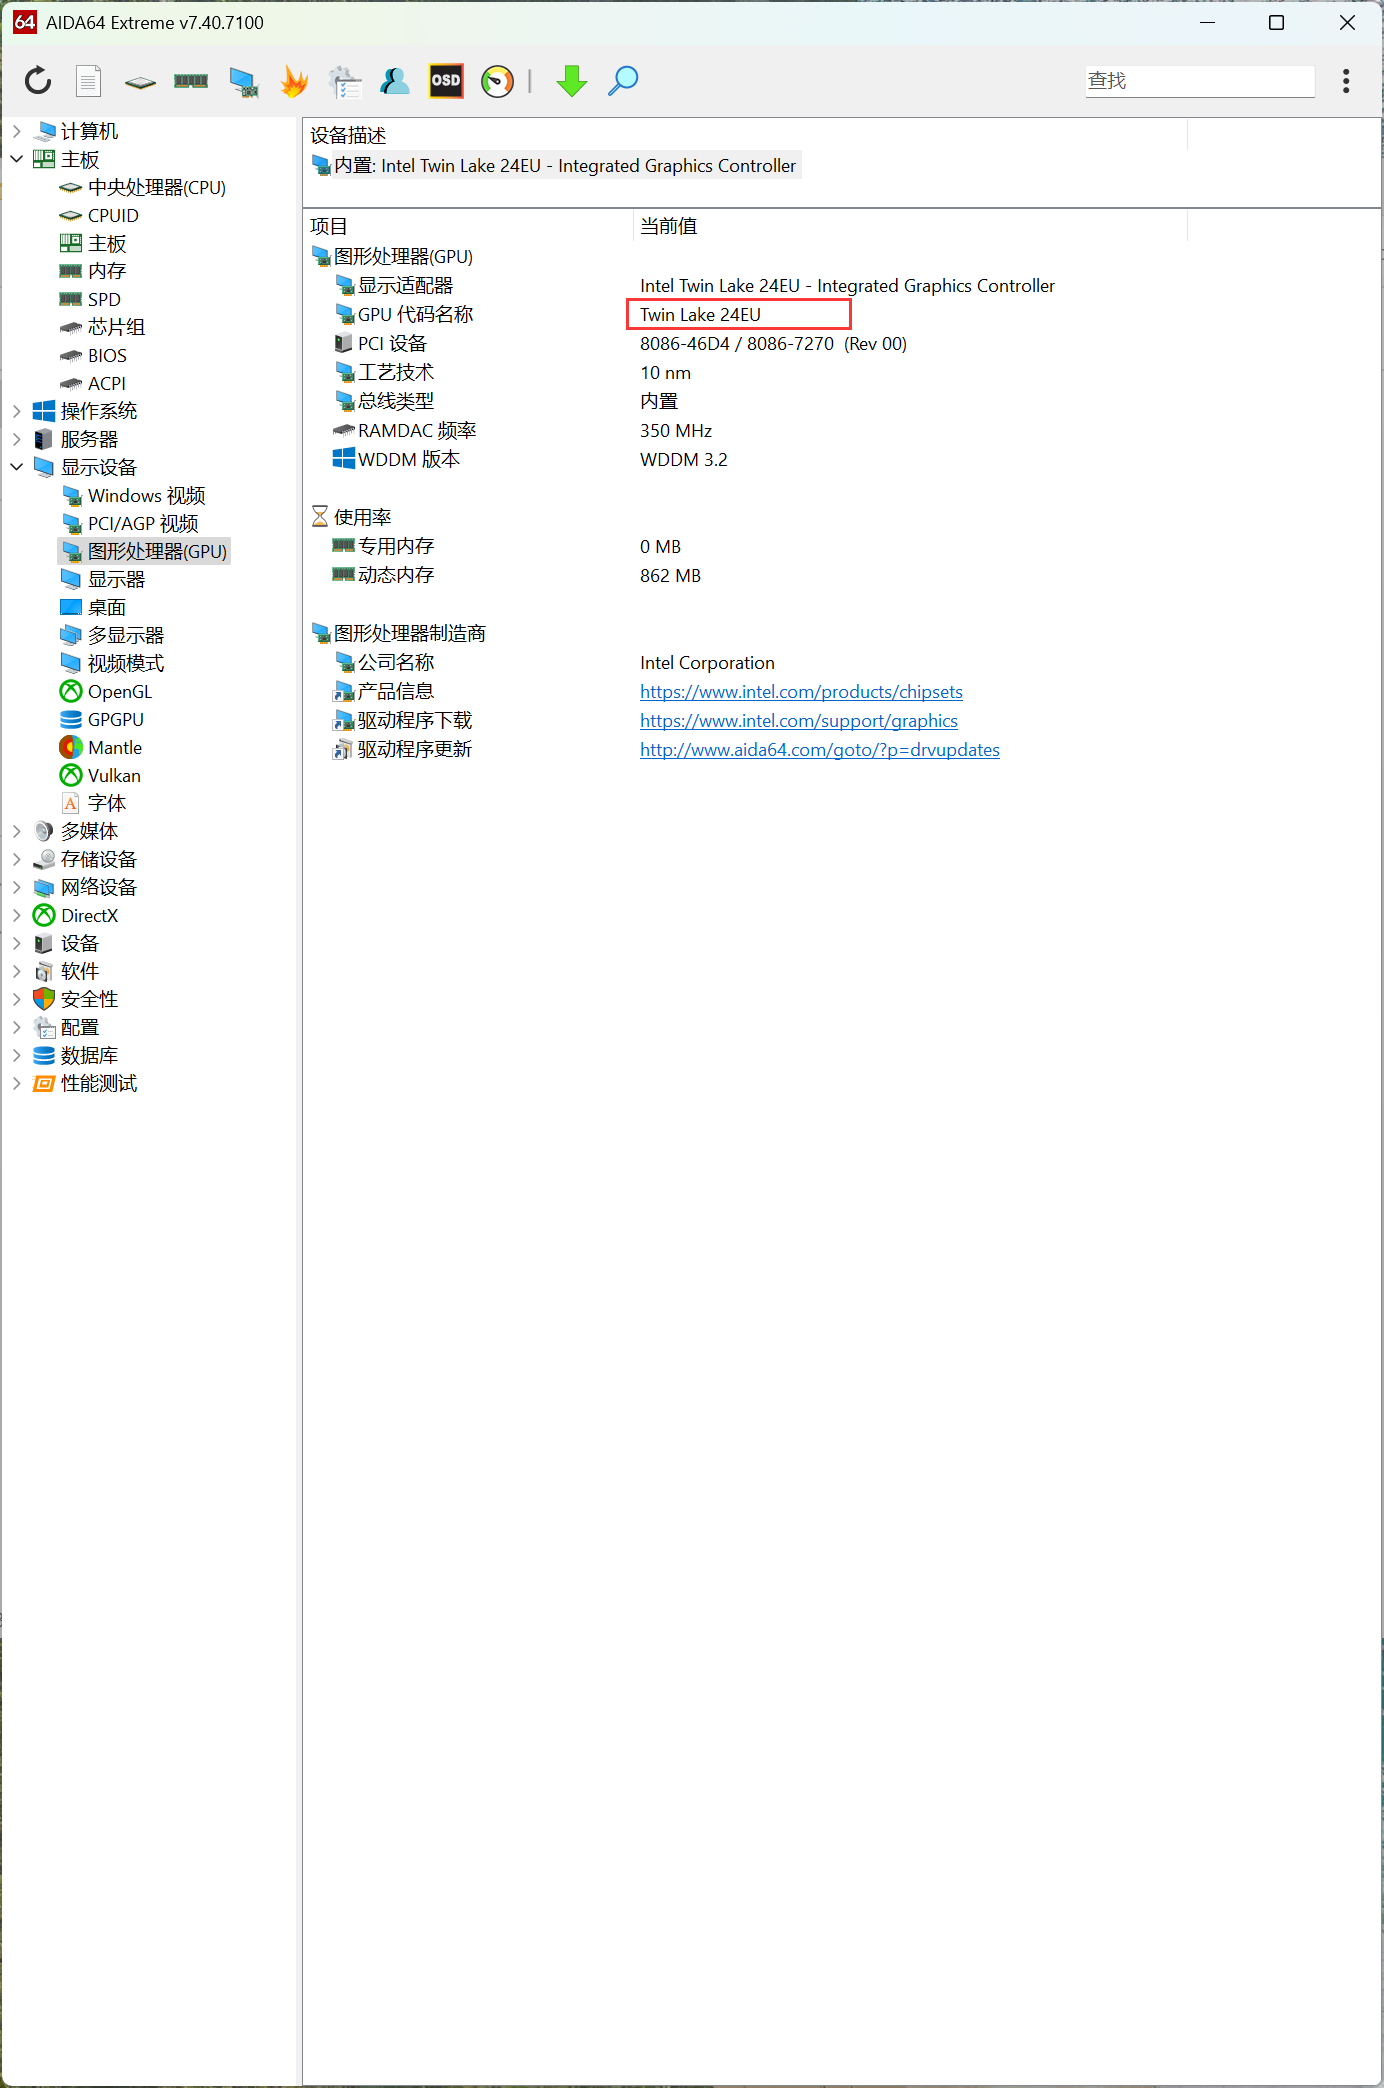The width and height of the screenshot is (1384, 2088).
Task: Select the BIOS tree item
Action: [x=93, y=355]
